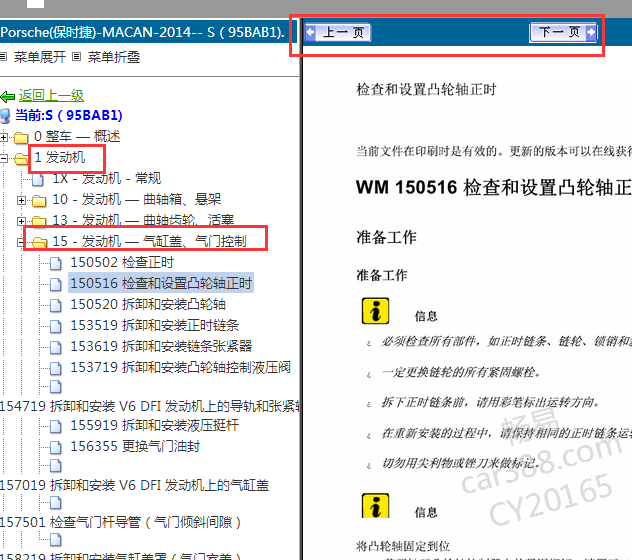Viewport: 632px width, 560px height.
Task: Expand 10 - 发动机 — 曲轴箱、悬架
Action: point(21,200)
